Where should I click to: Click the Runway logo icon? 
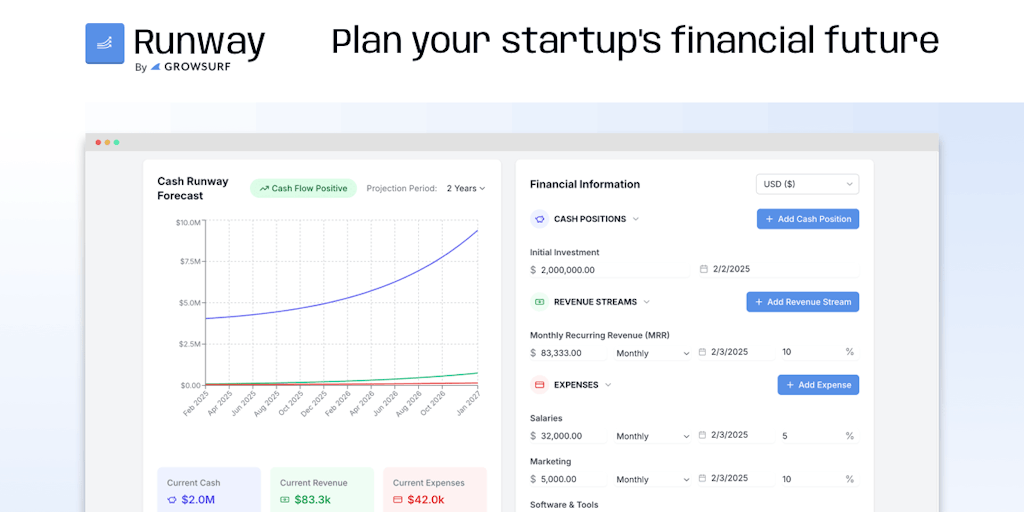click(x=105, y=44)
